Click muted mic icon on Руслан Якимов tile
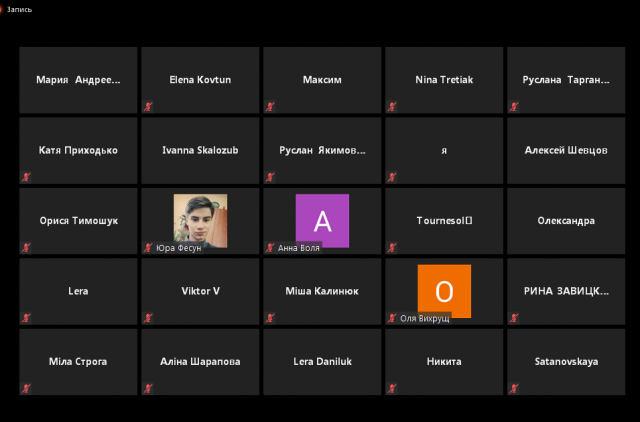640x422 pixels. [270, 177]
